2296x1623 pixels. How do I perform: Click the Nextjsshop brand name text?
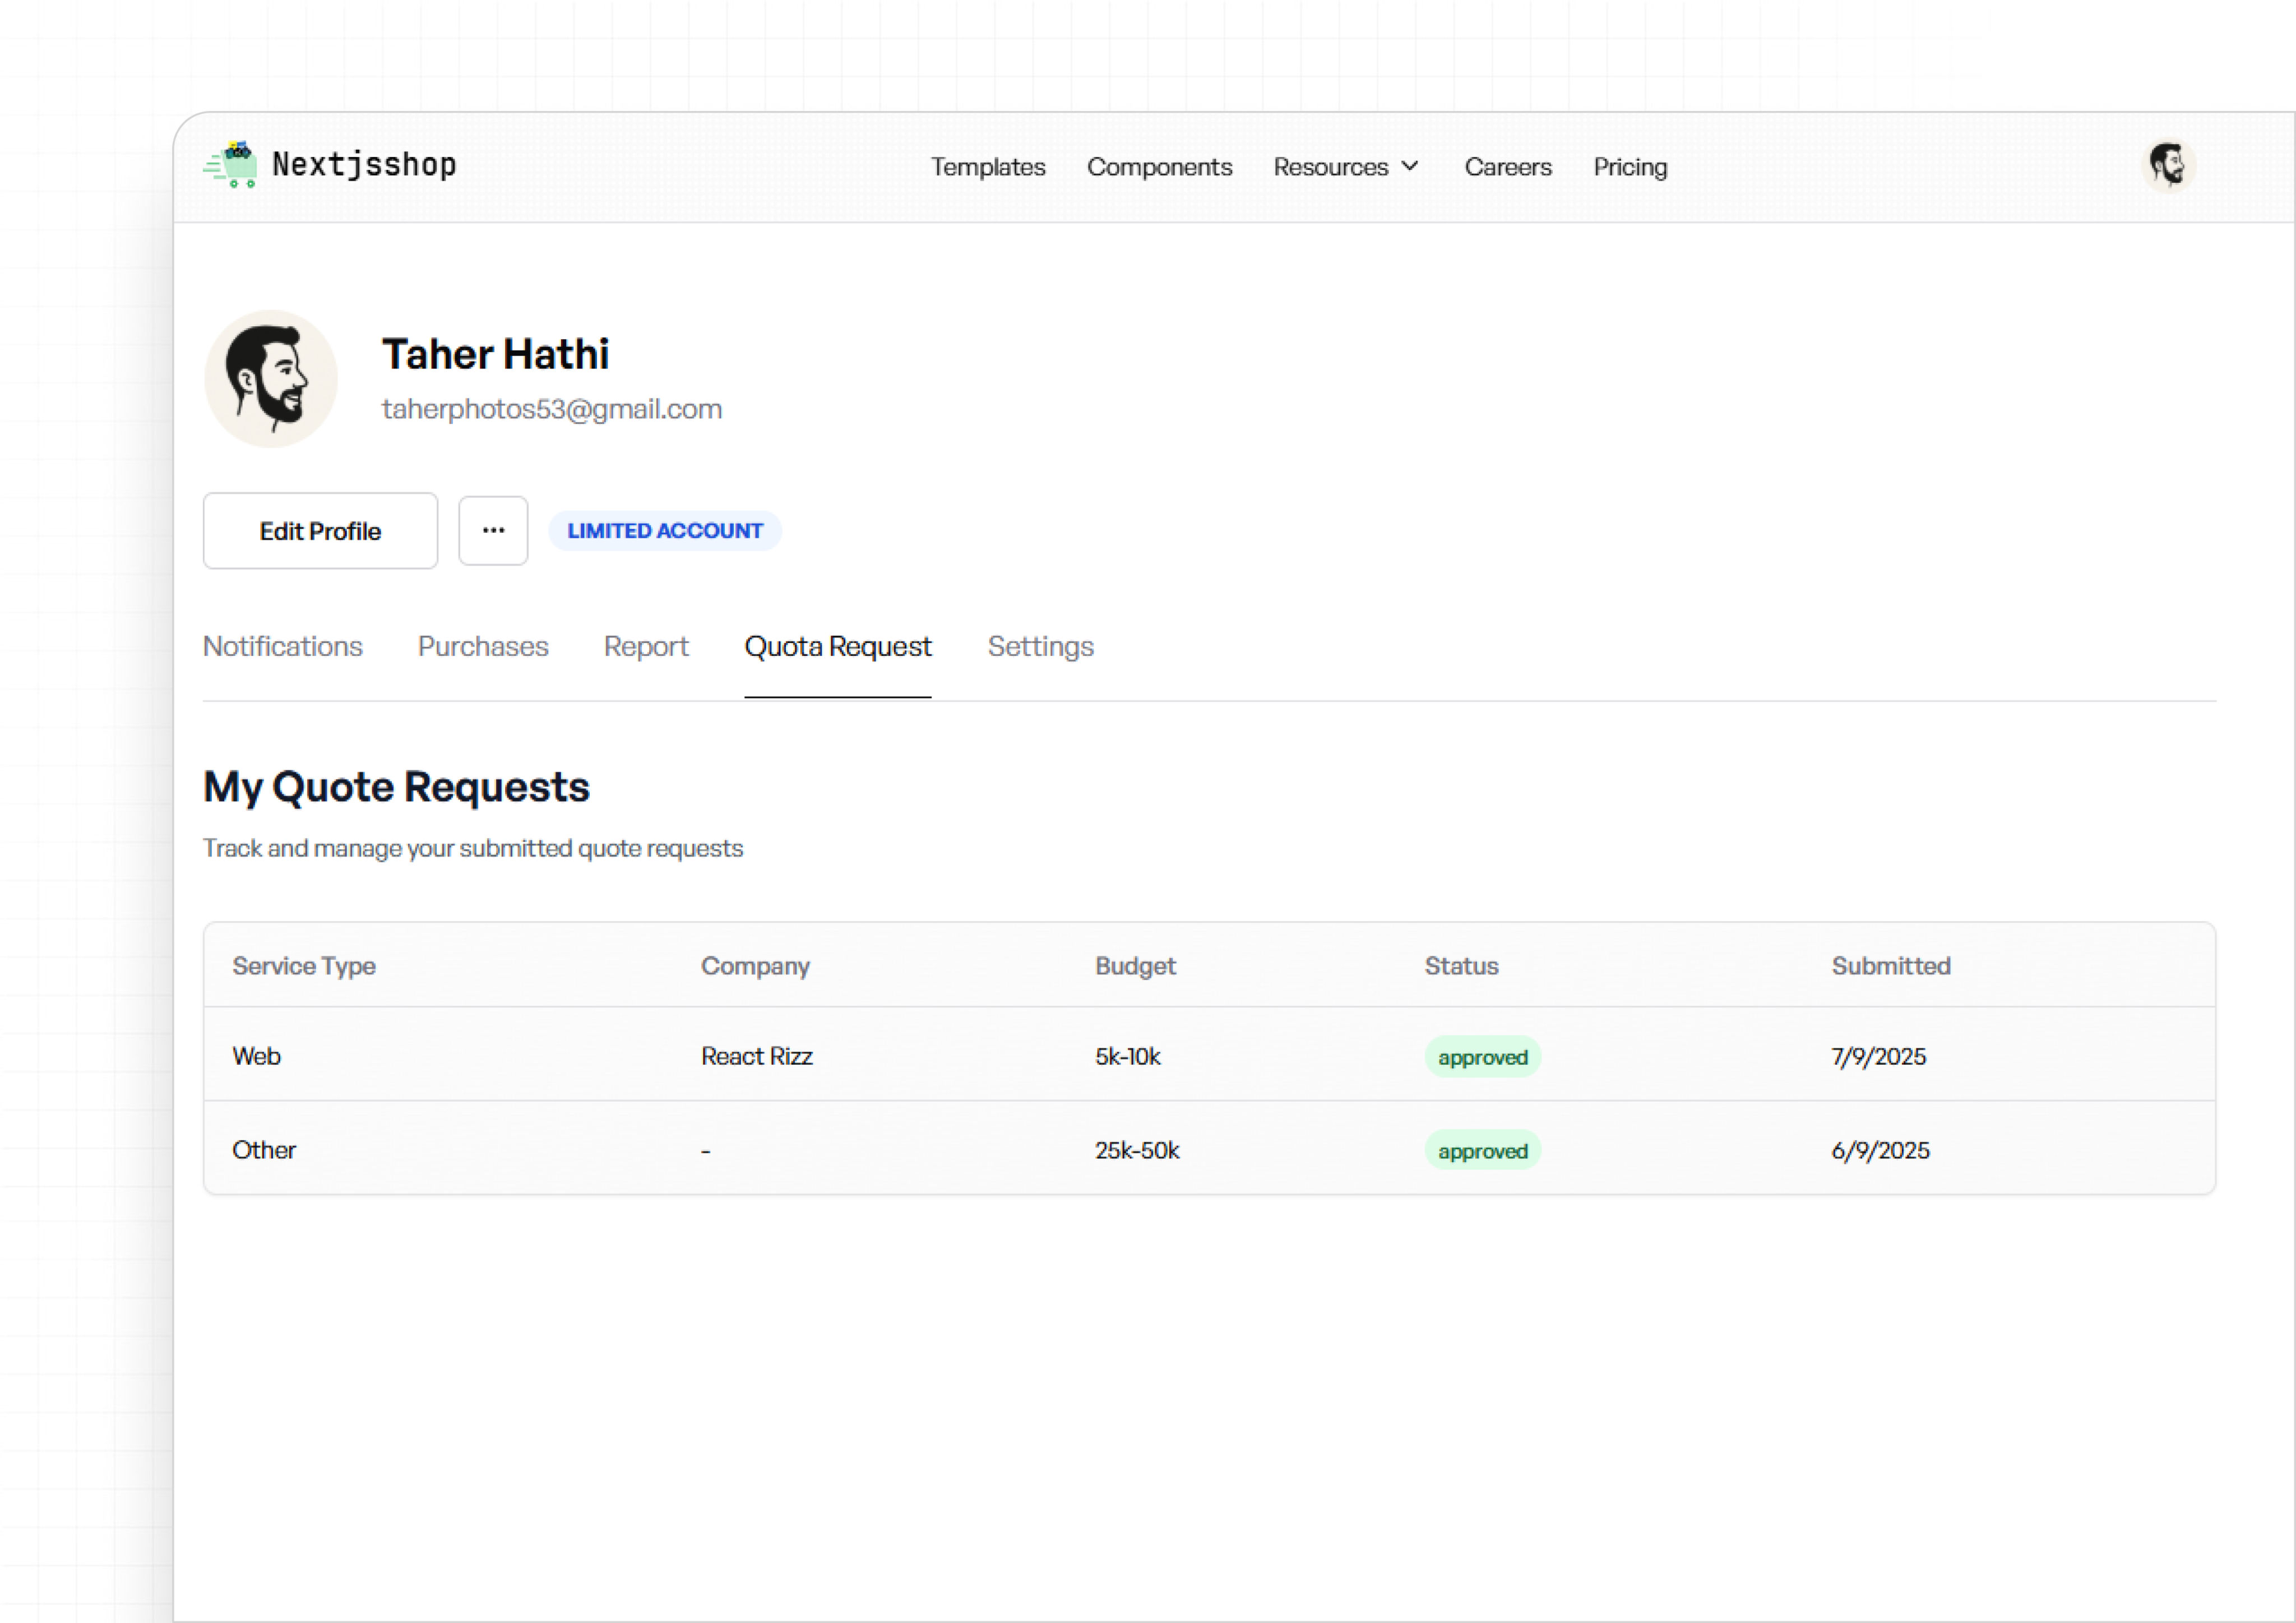click(364, 165)
